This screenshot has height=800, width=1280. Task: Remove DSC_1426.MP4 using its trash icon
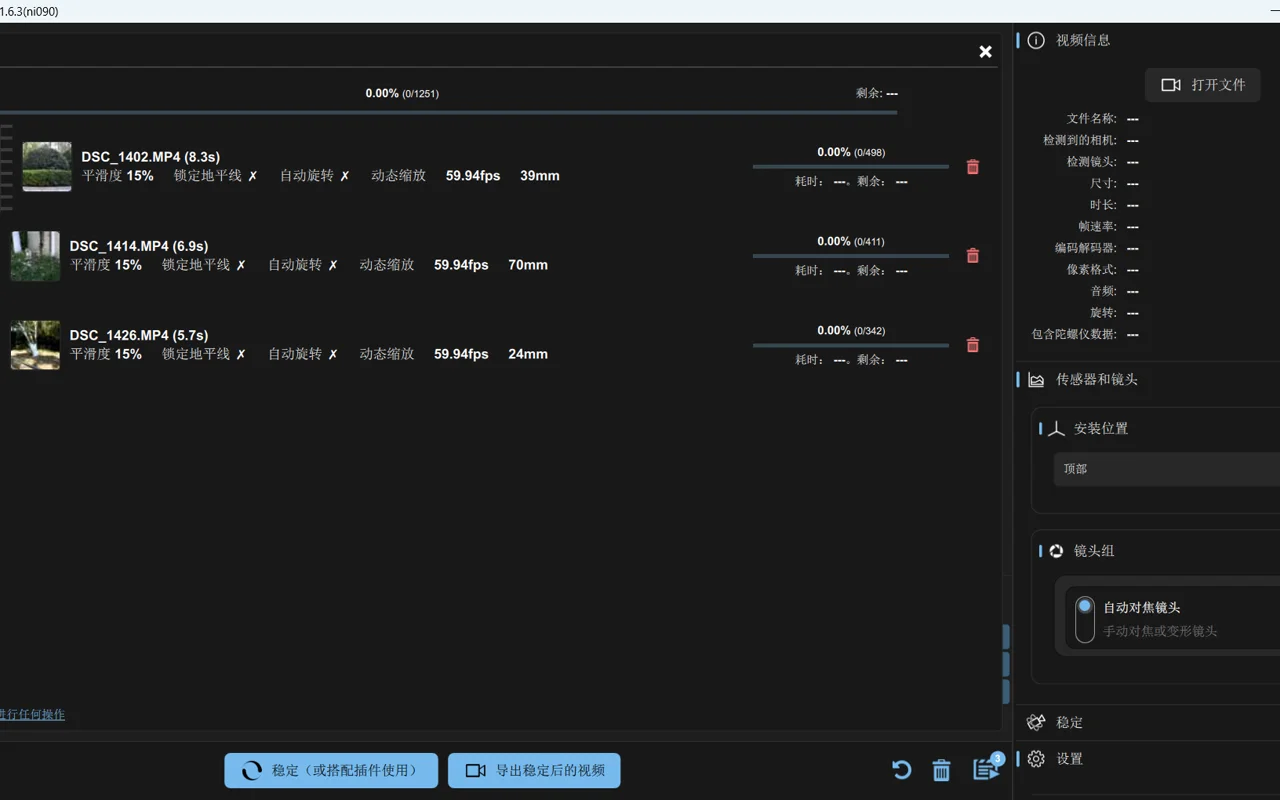972,345
